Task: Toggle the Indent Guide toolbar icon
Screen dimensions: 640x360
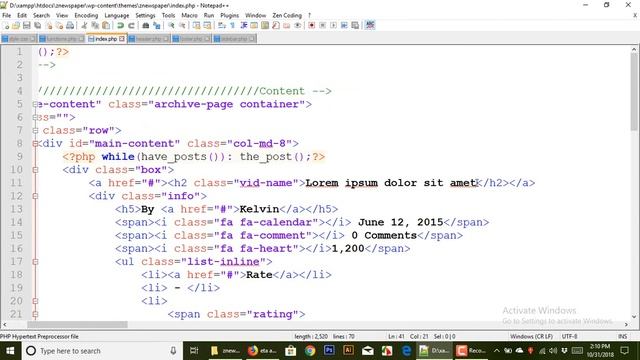Action: 244,25
